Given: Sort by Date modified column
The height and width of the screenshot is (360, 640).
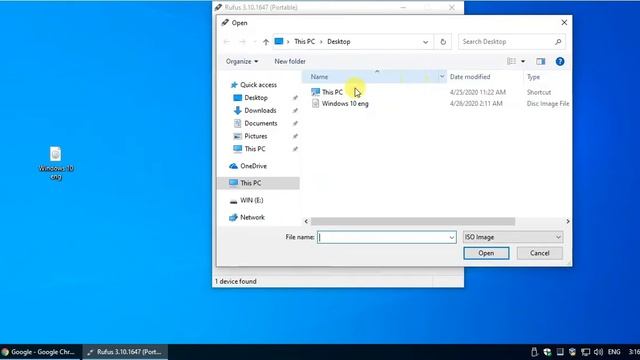Looking at the screenshot, I should click(x=470, y=77).
